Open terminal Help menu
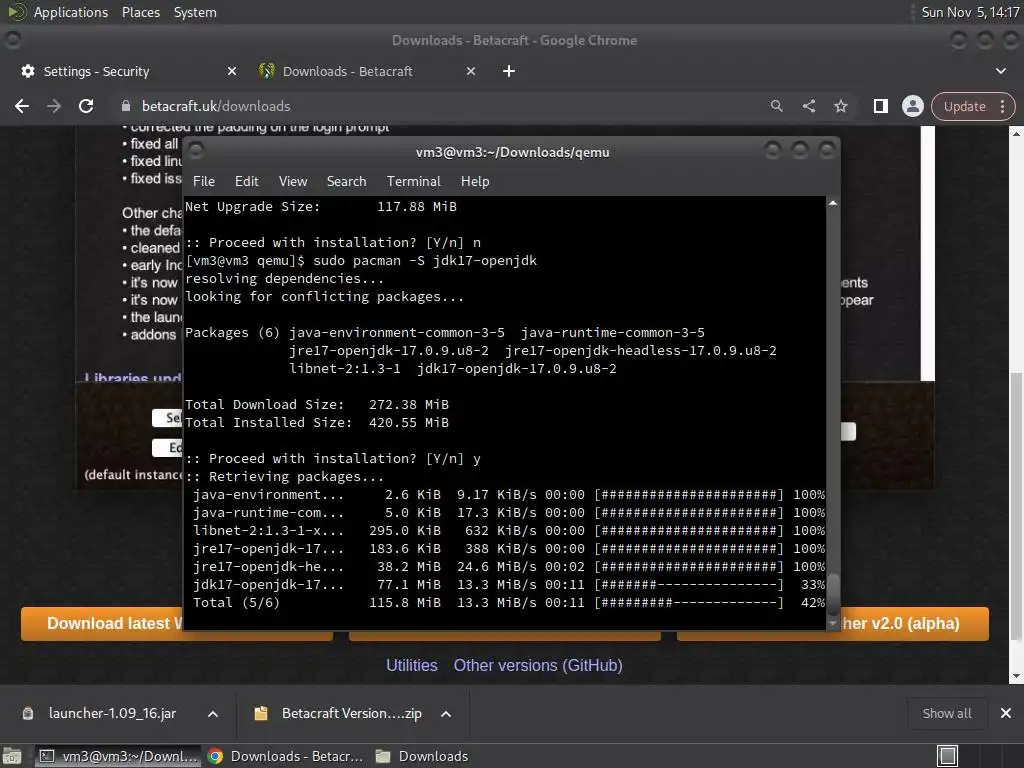1024x768 pixels. tap(475, 181)
